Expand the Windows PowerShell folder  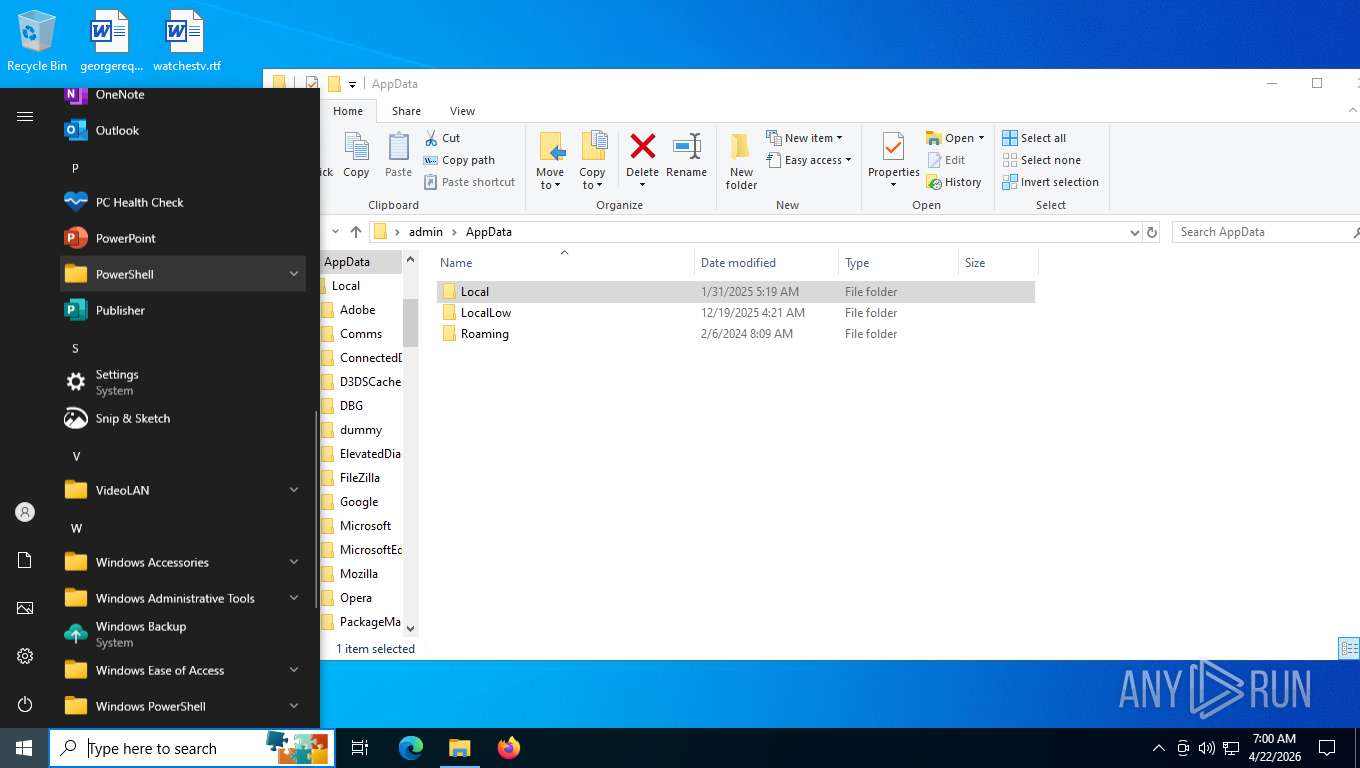[183, 706]
